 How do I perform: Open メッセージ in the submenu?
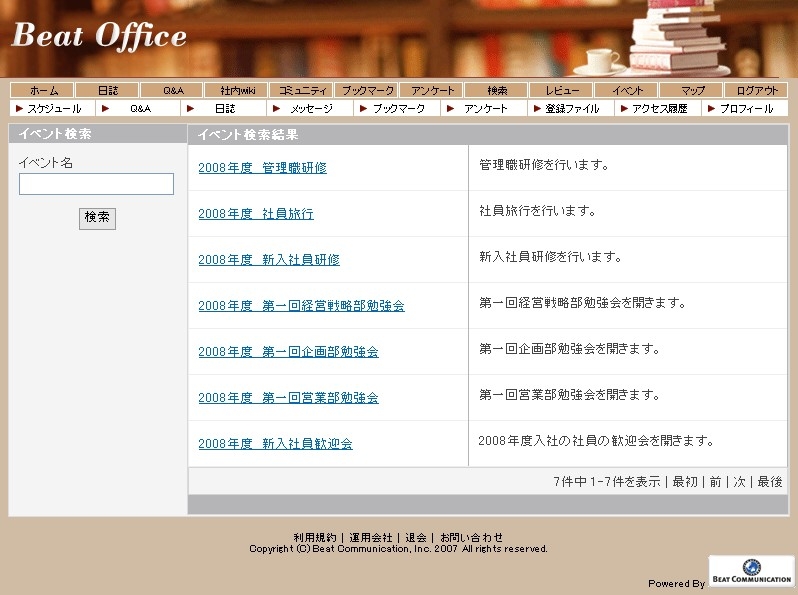(x=311, y=108)
